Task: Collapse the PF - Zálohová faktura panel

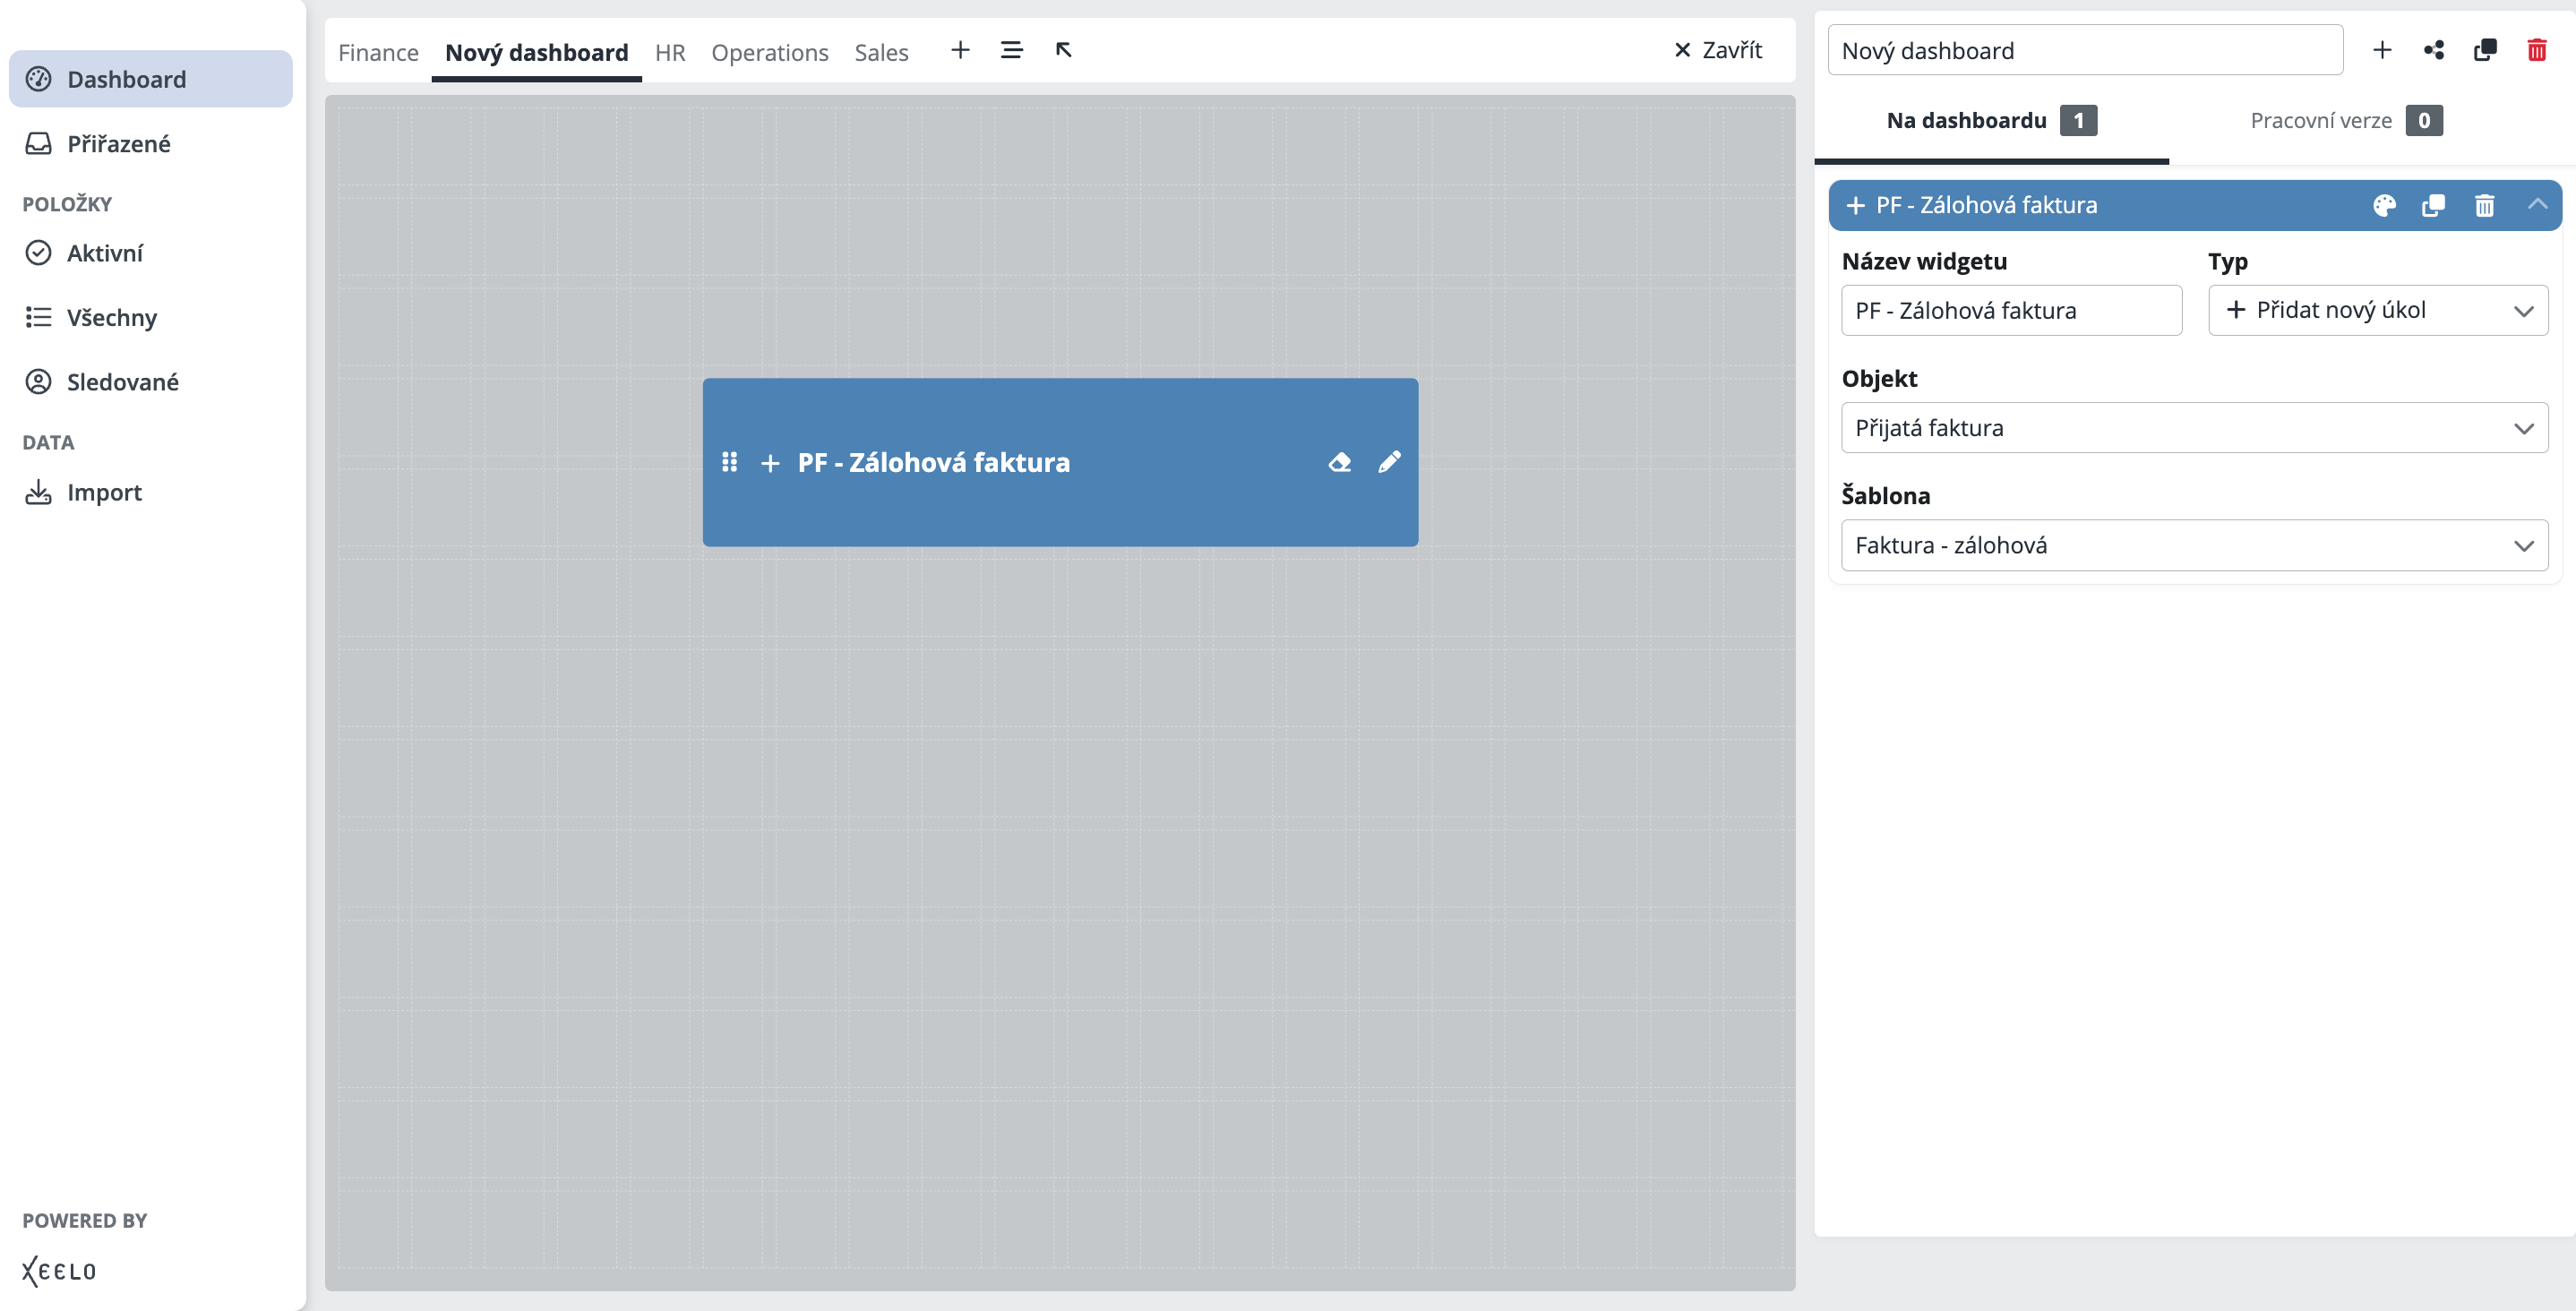Action: coord(2537,204)
